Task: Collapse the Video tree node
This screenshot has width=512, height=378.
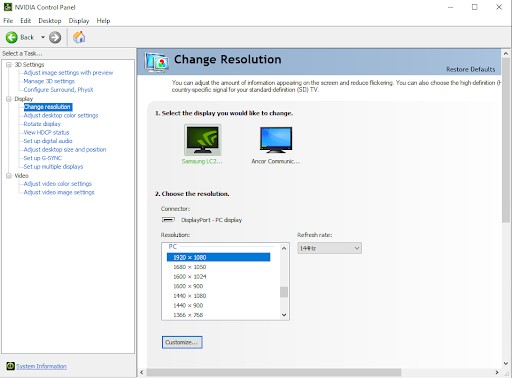Action: (9, 176)
